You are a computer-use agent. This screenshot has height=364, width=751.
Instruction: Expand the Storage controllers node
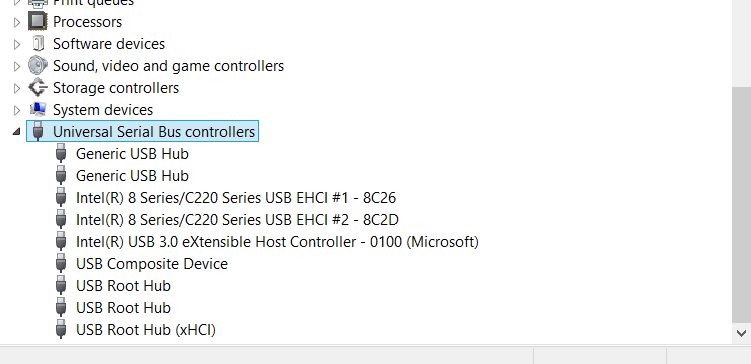[x=17, y=88]
